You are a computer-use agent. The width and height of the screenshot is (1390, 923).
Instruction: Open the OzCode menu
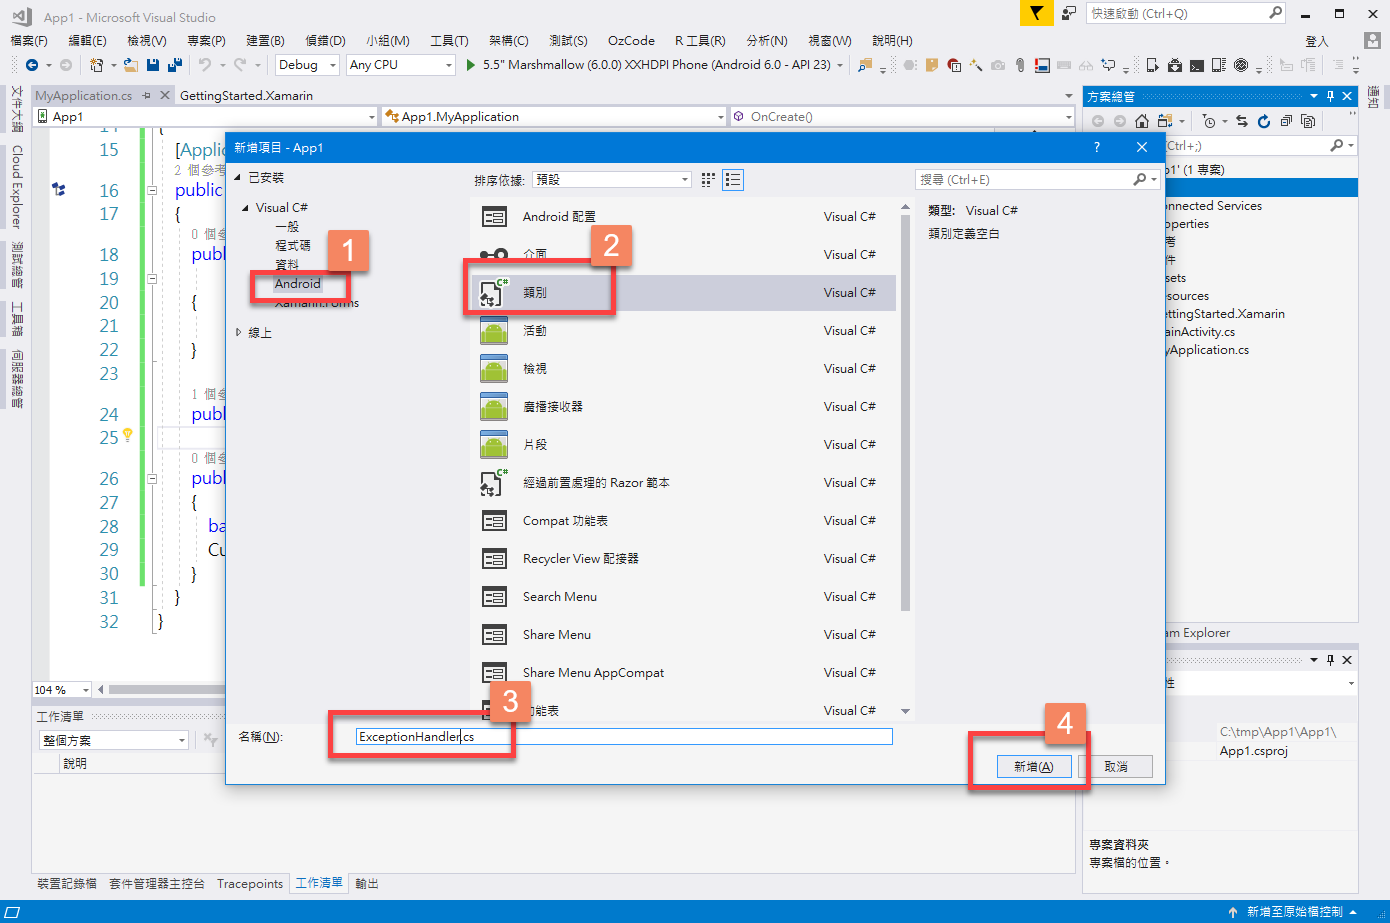point(631,41)
